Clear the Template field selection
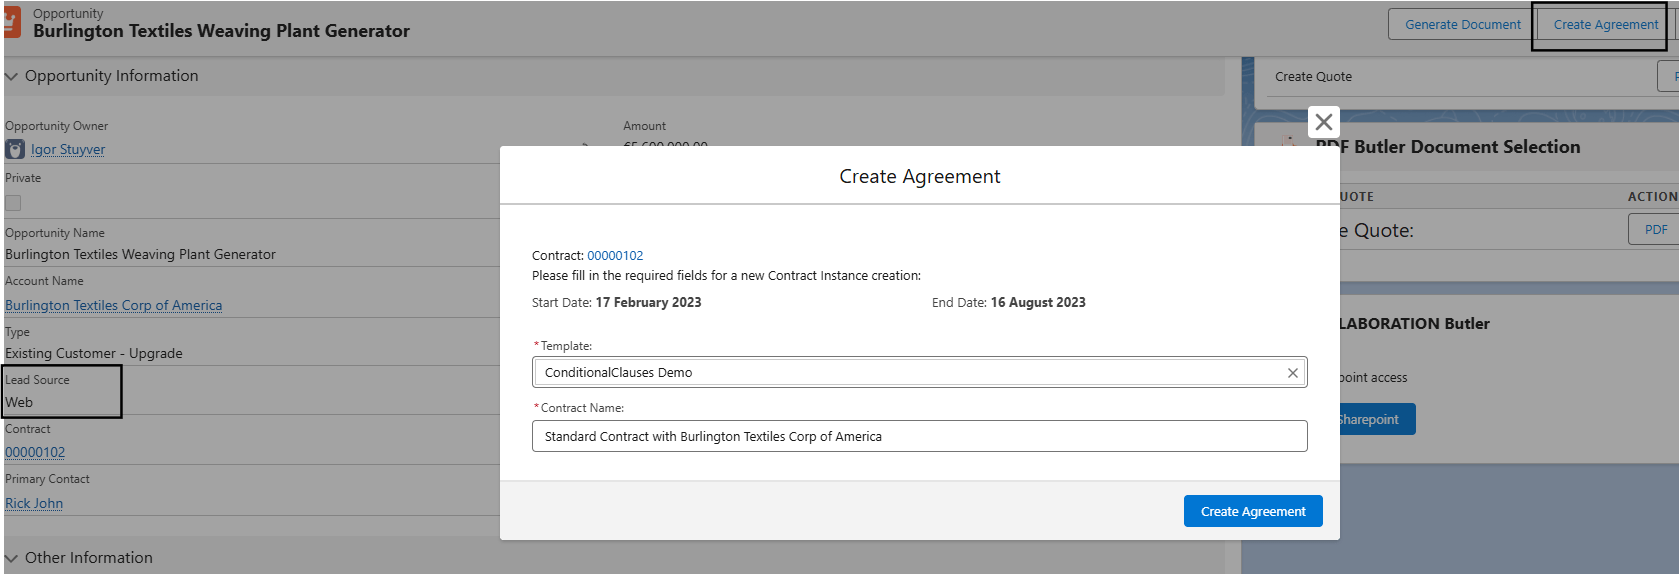 pyautogui.click(x=1292, y=373)
